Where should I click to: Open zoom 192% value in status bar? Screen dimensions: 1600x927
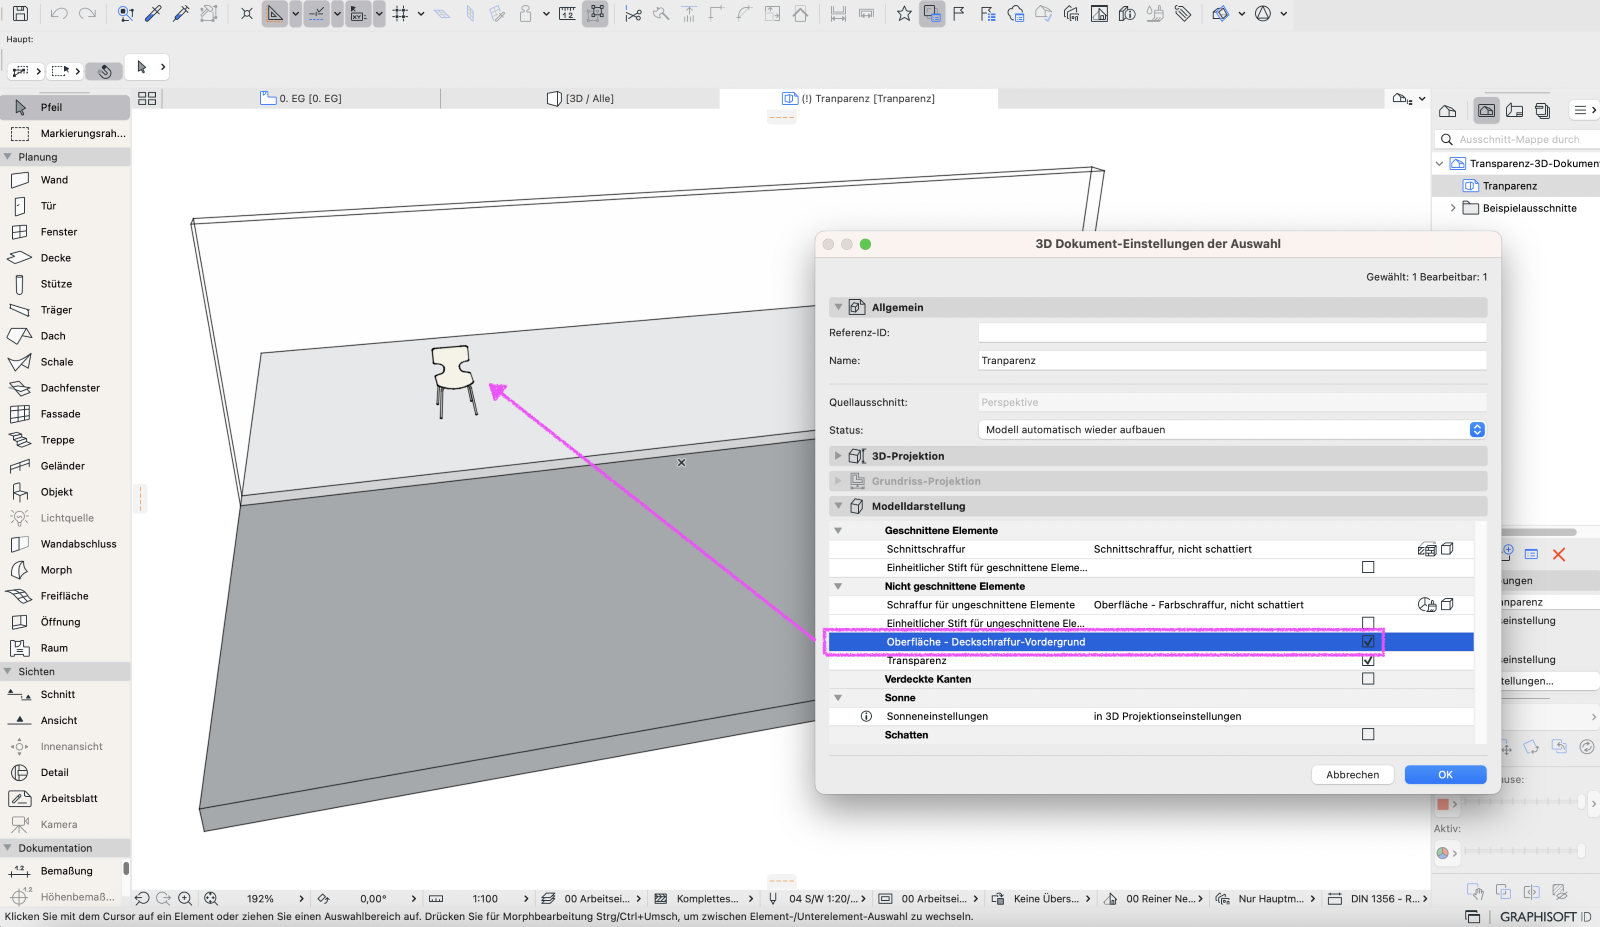tap(260, 899)
